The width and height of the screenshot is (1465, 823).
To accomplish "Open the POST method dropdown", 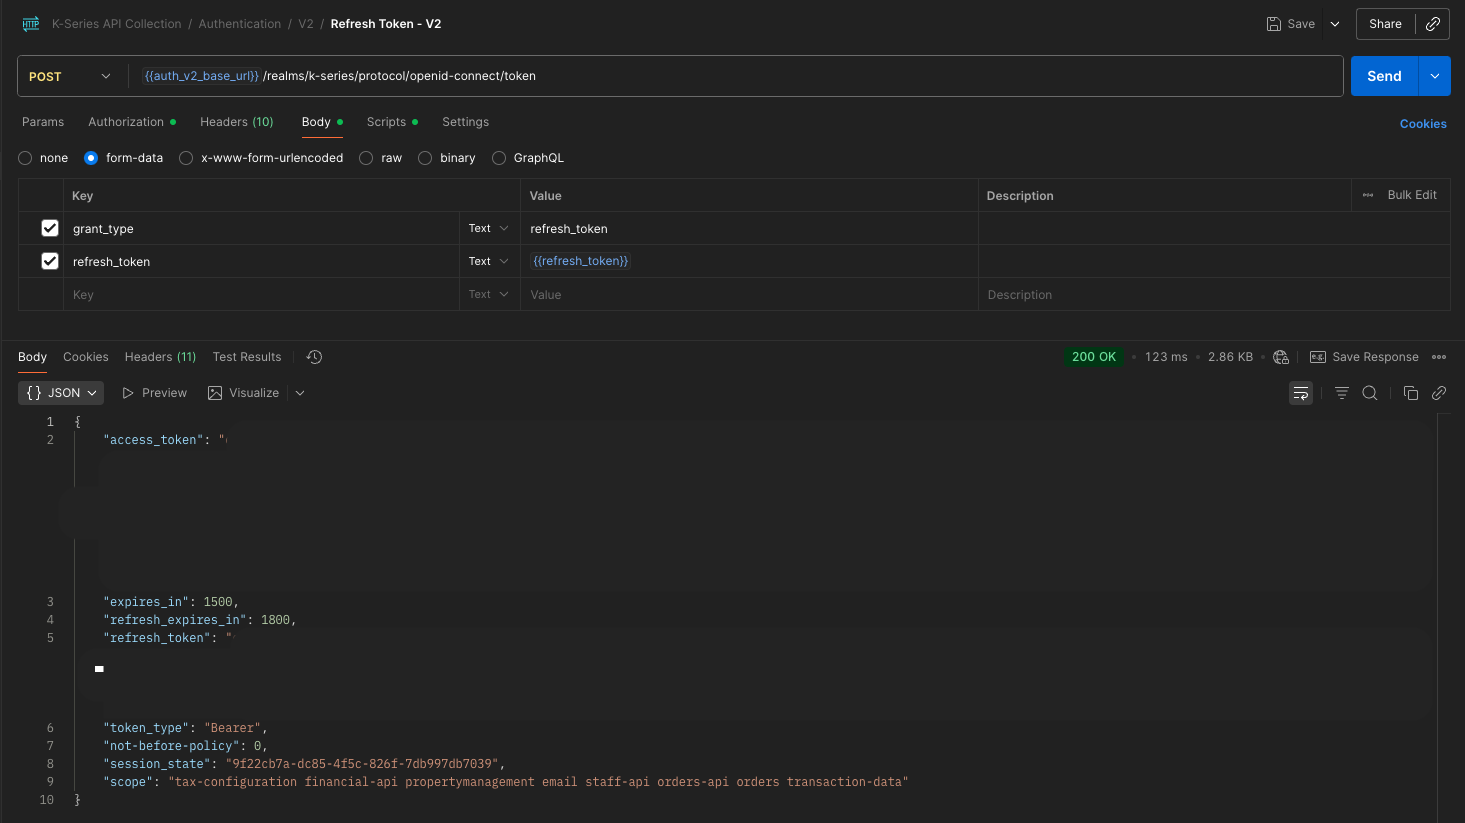I will (70, 76).
